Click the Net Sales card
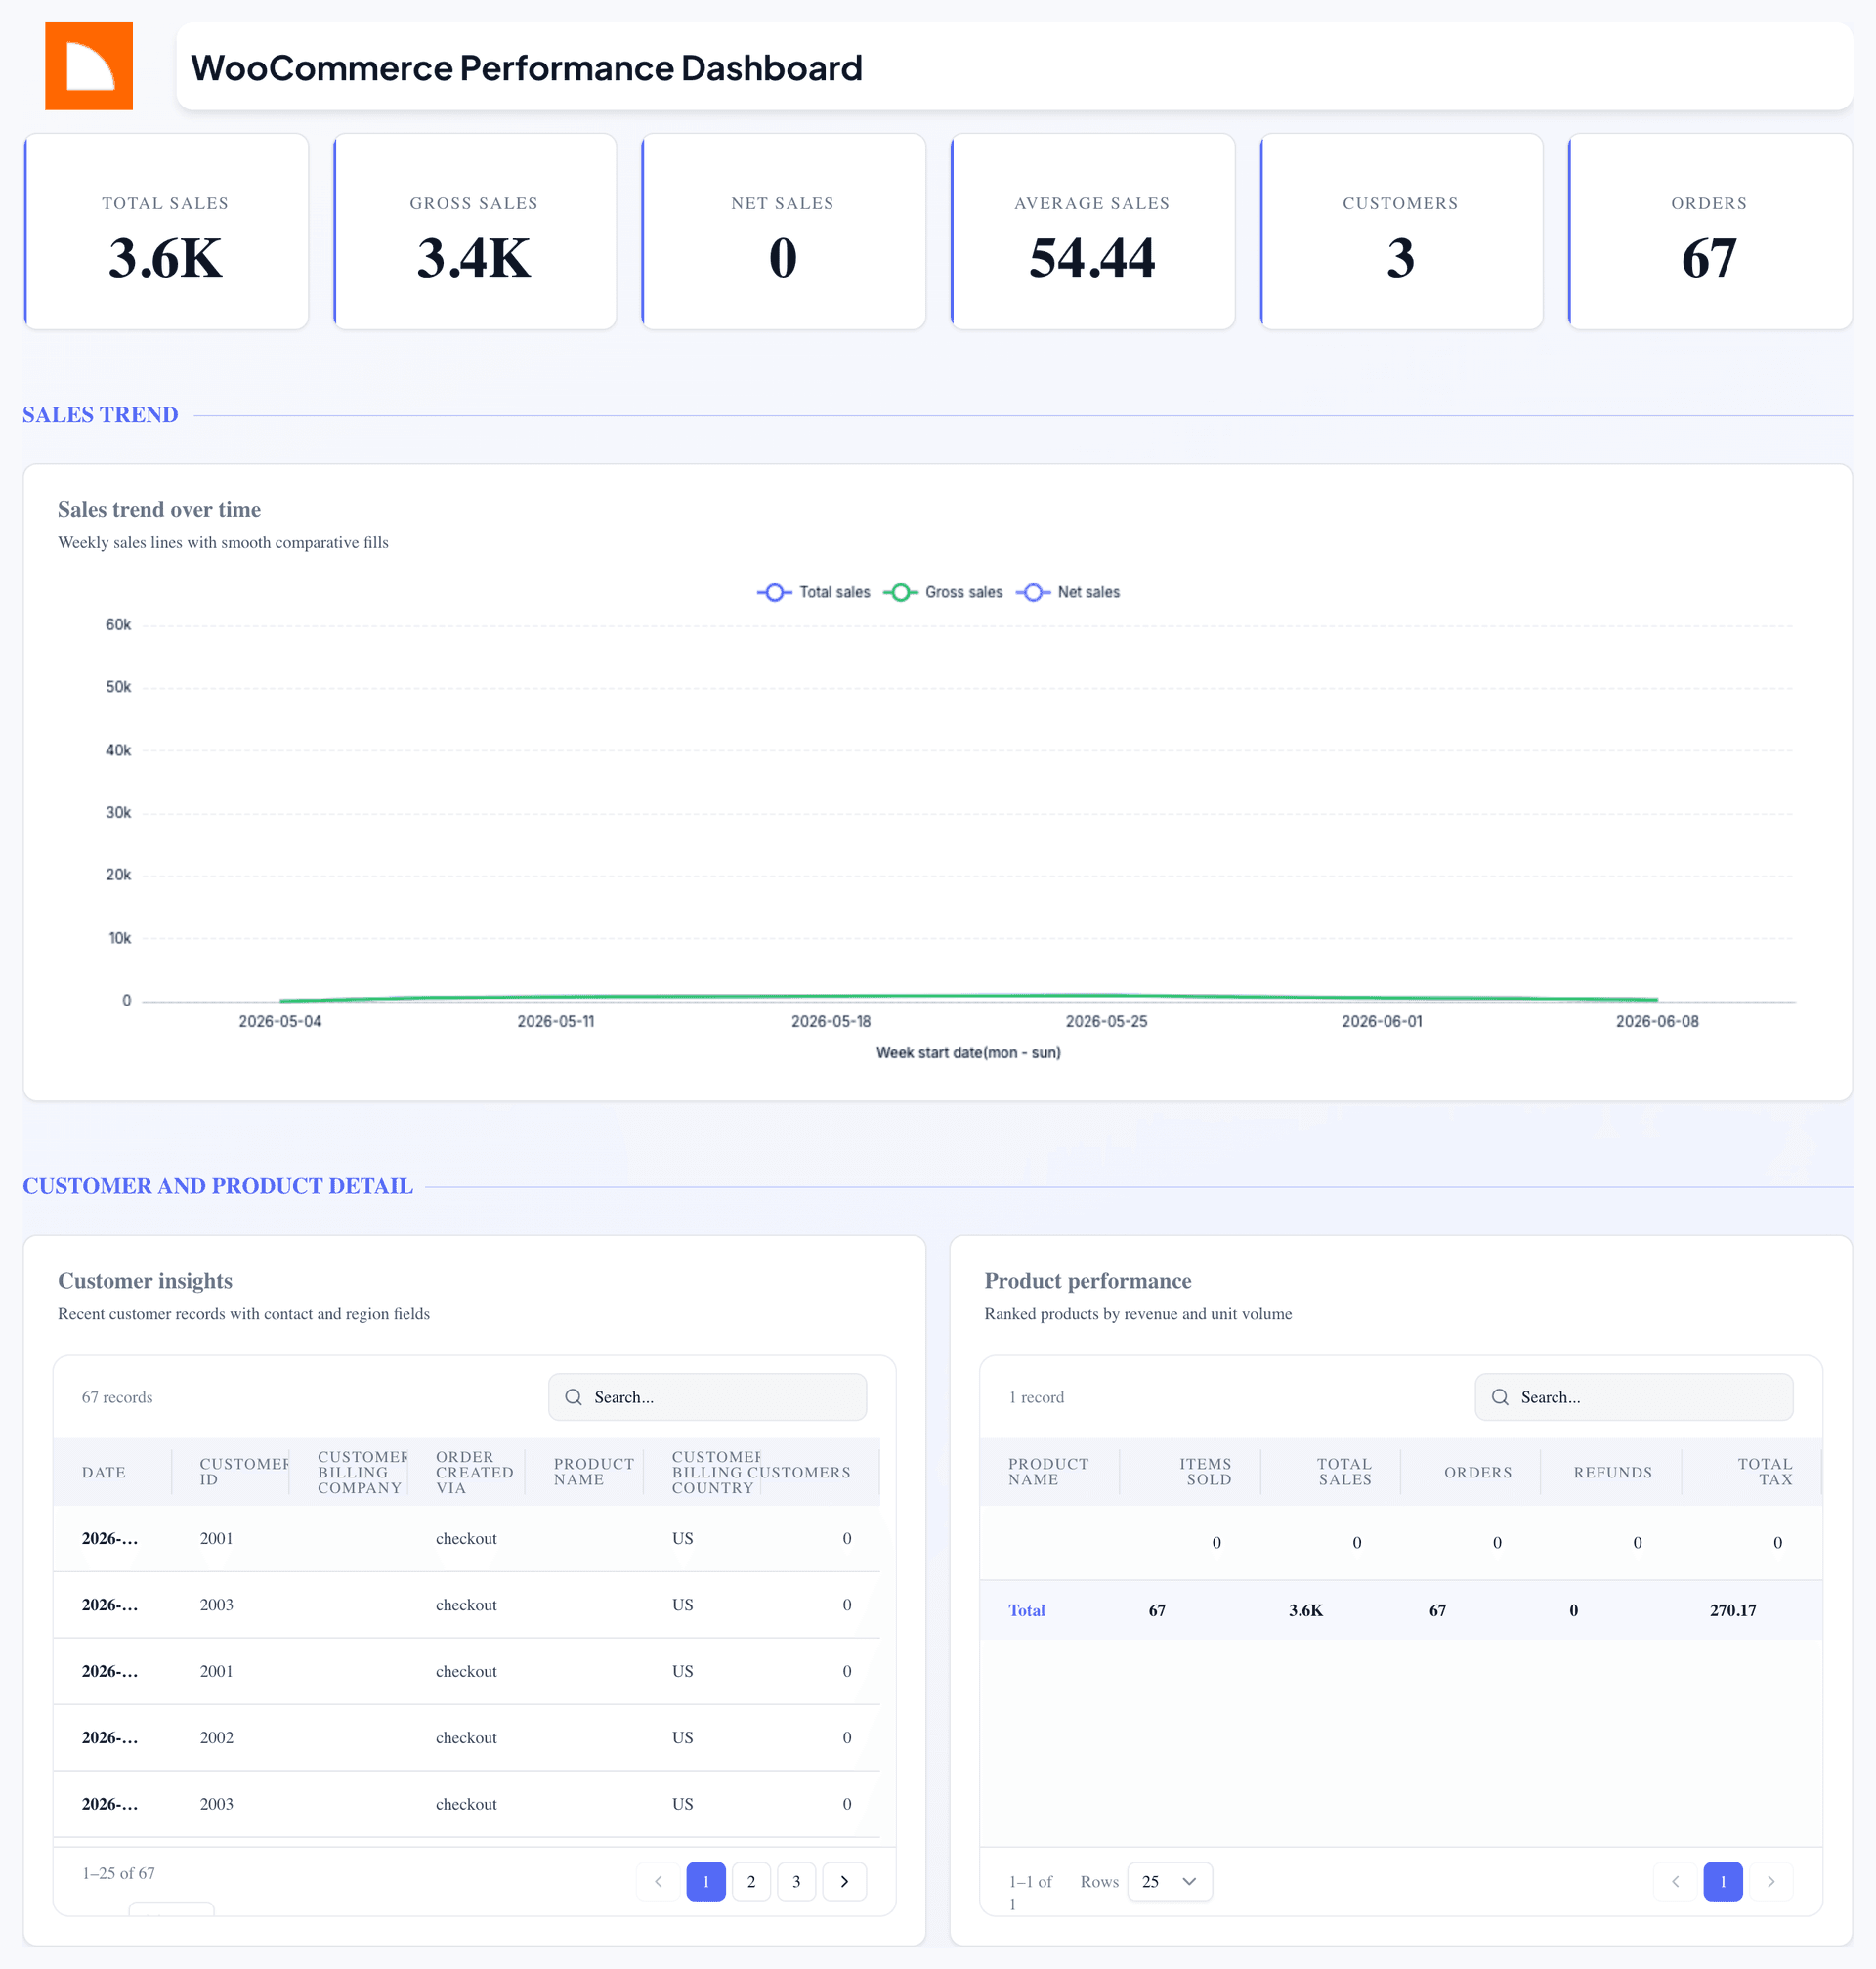The width and height of the screenshot is (1876, 1969). coord(783,231)
